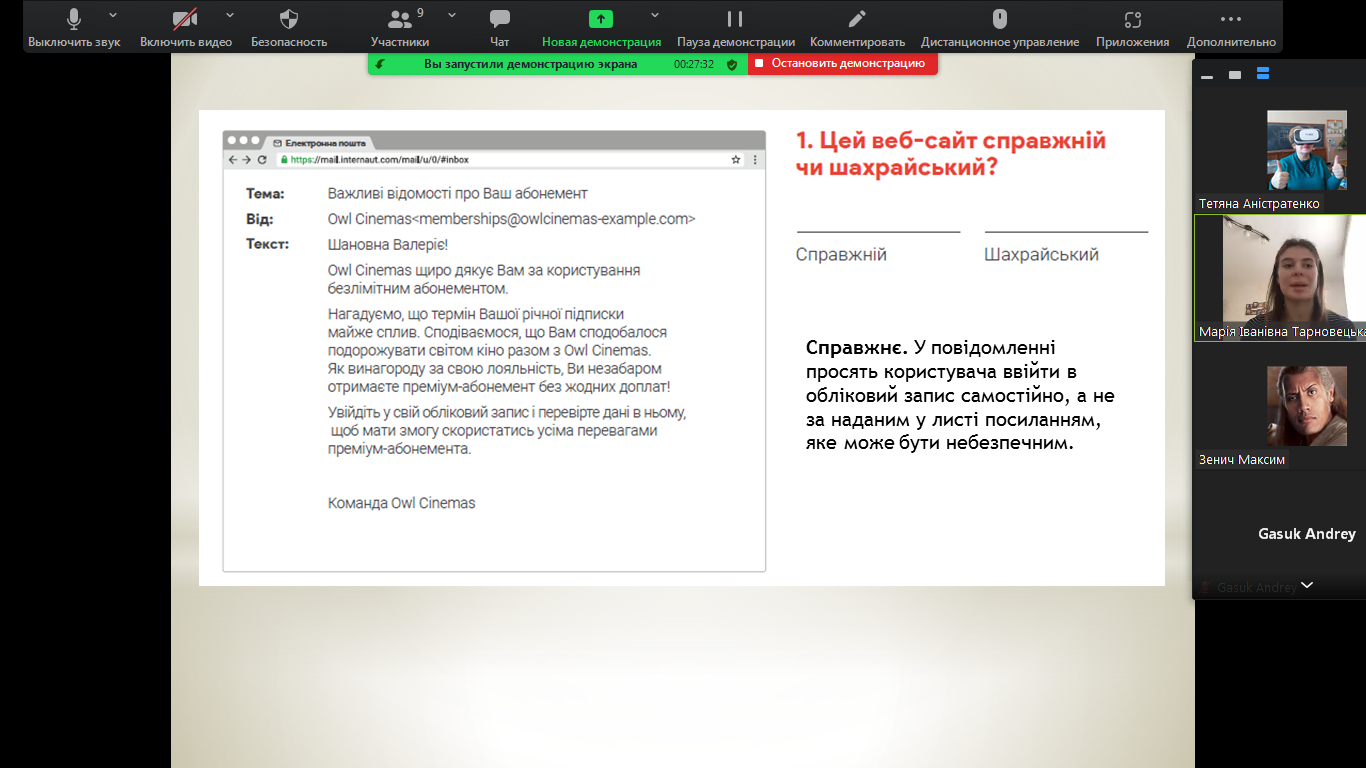This screenshot has height=768, width=1366.
Task: Open the More options ellipsis menu
Action: coord(1231,19)
